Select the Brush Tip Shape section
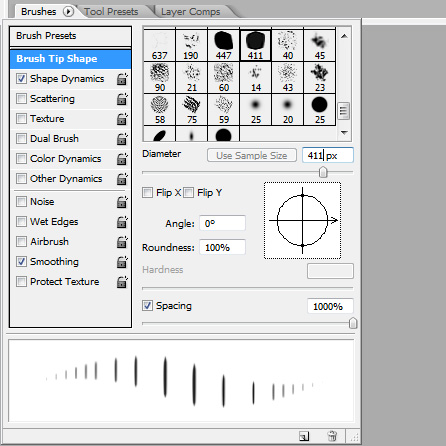This screenshot has width=446, height=446. (x=70, y=59)
